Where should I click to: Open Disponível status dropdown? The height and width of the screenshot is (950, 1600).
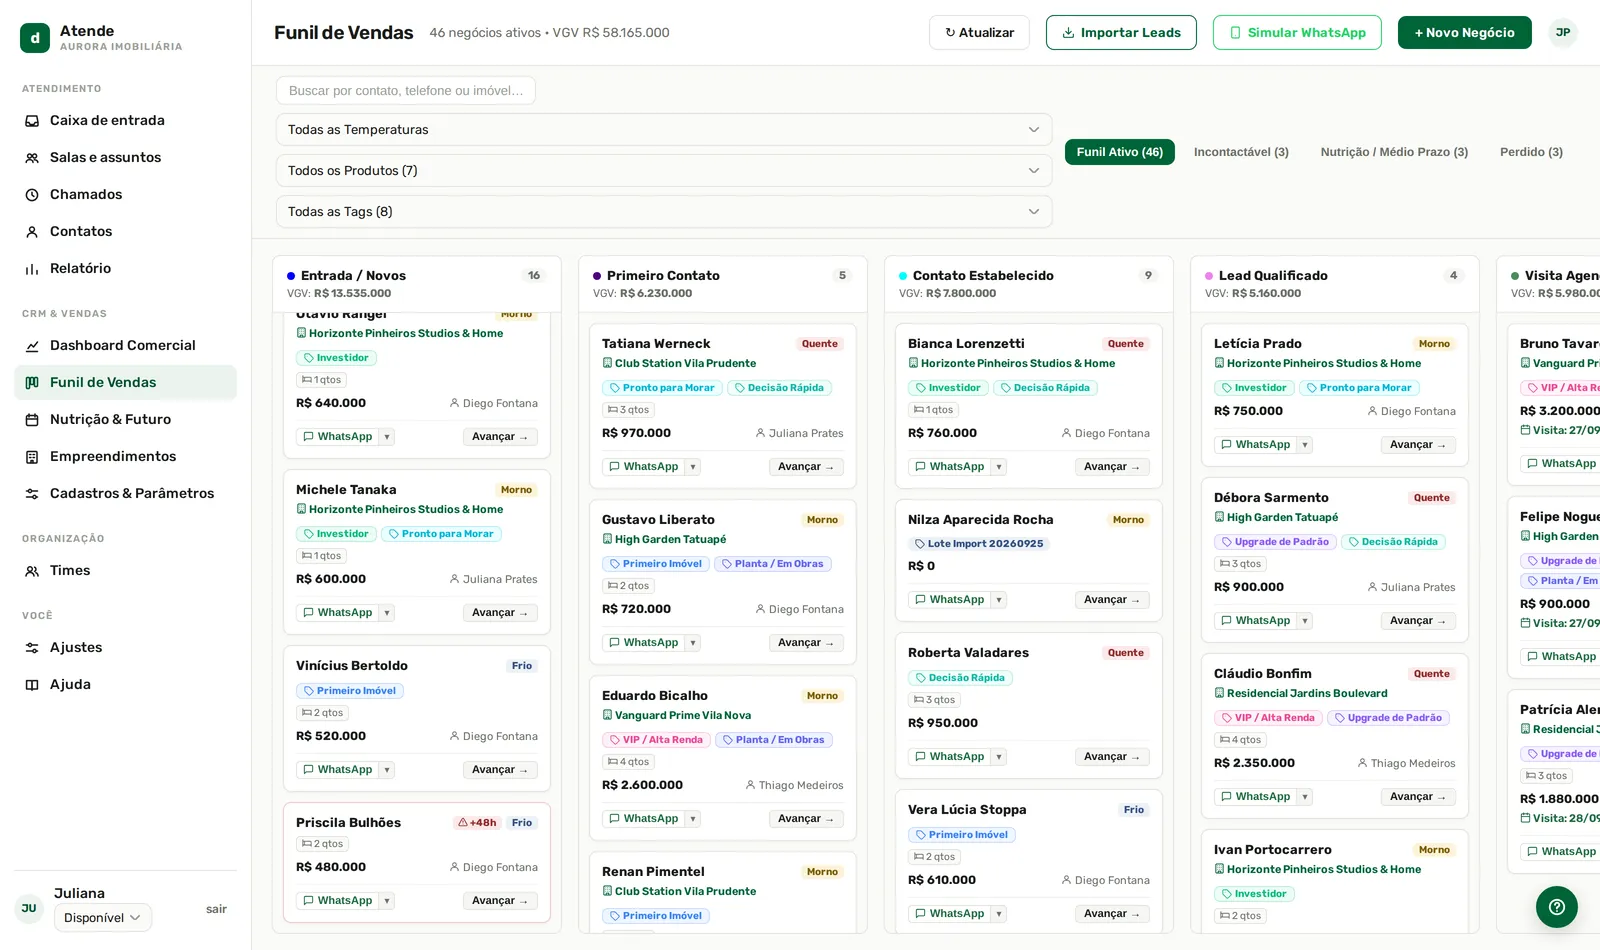tap(103, 918)
